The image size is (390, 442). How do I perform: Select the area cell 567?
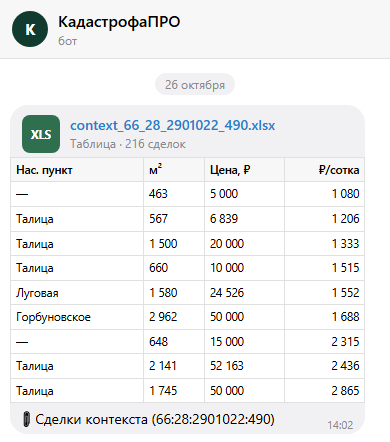(174, 219)
